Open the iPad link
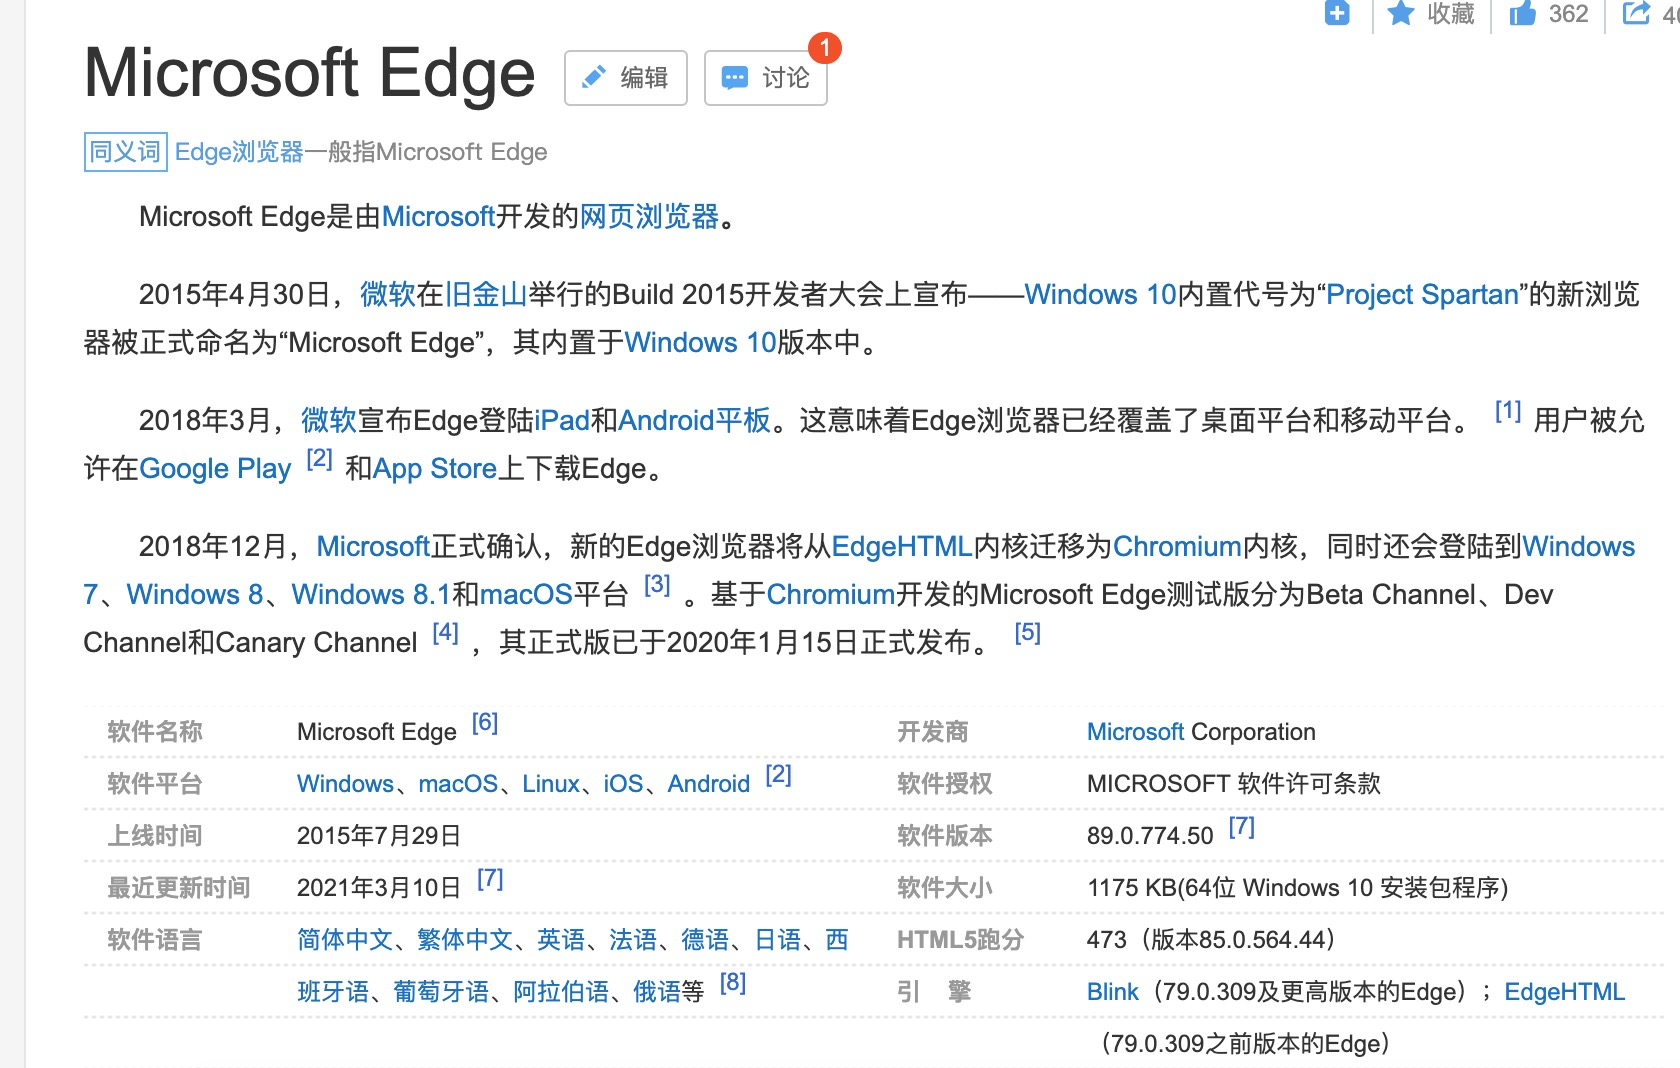The width and height of the screenshot is (1680, 1068). (x=562, y=421)
